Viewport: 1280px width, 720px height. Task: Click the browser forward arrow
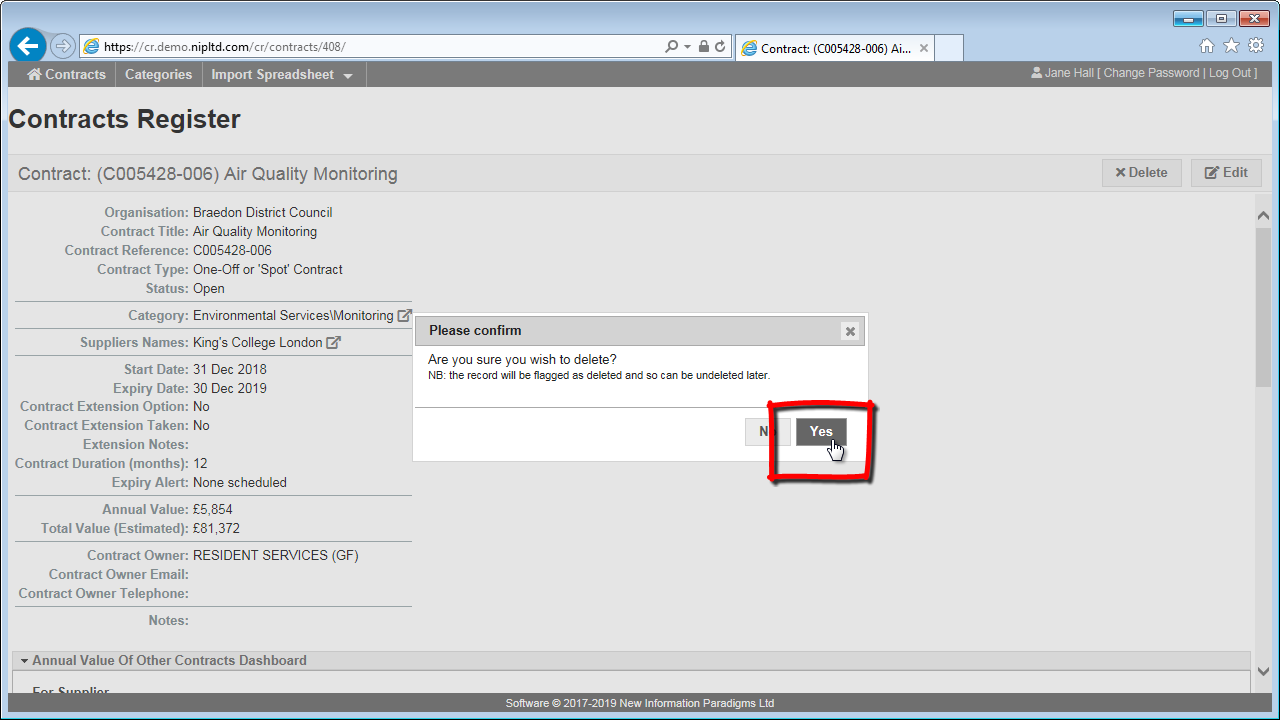tap(62, 46)
